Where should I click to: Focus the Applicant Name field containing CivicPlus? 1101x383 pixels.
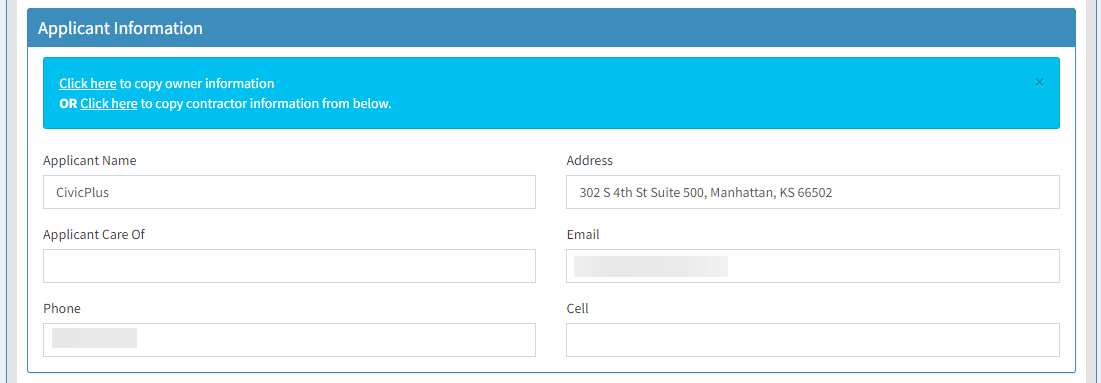[289, 192]
